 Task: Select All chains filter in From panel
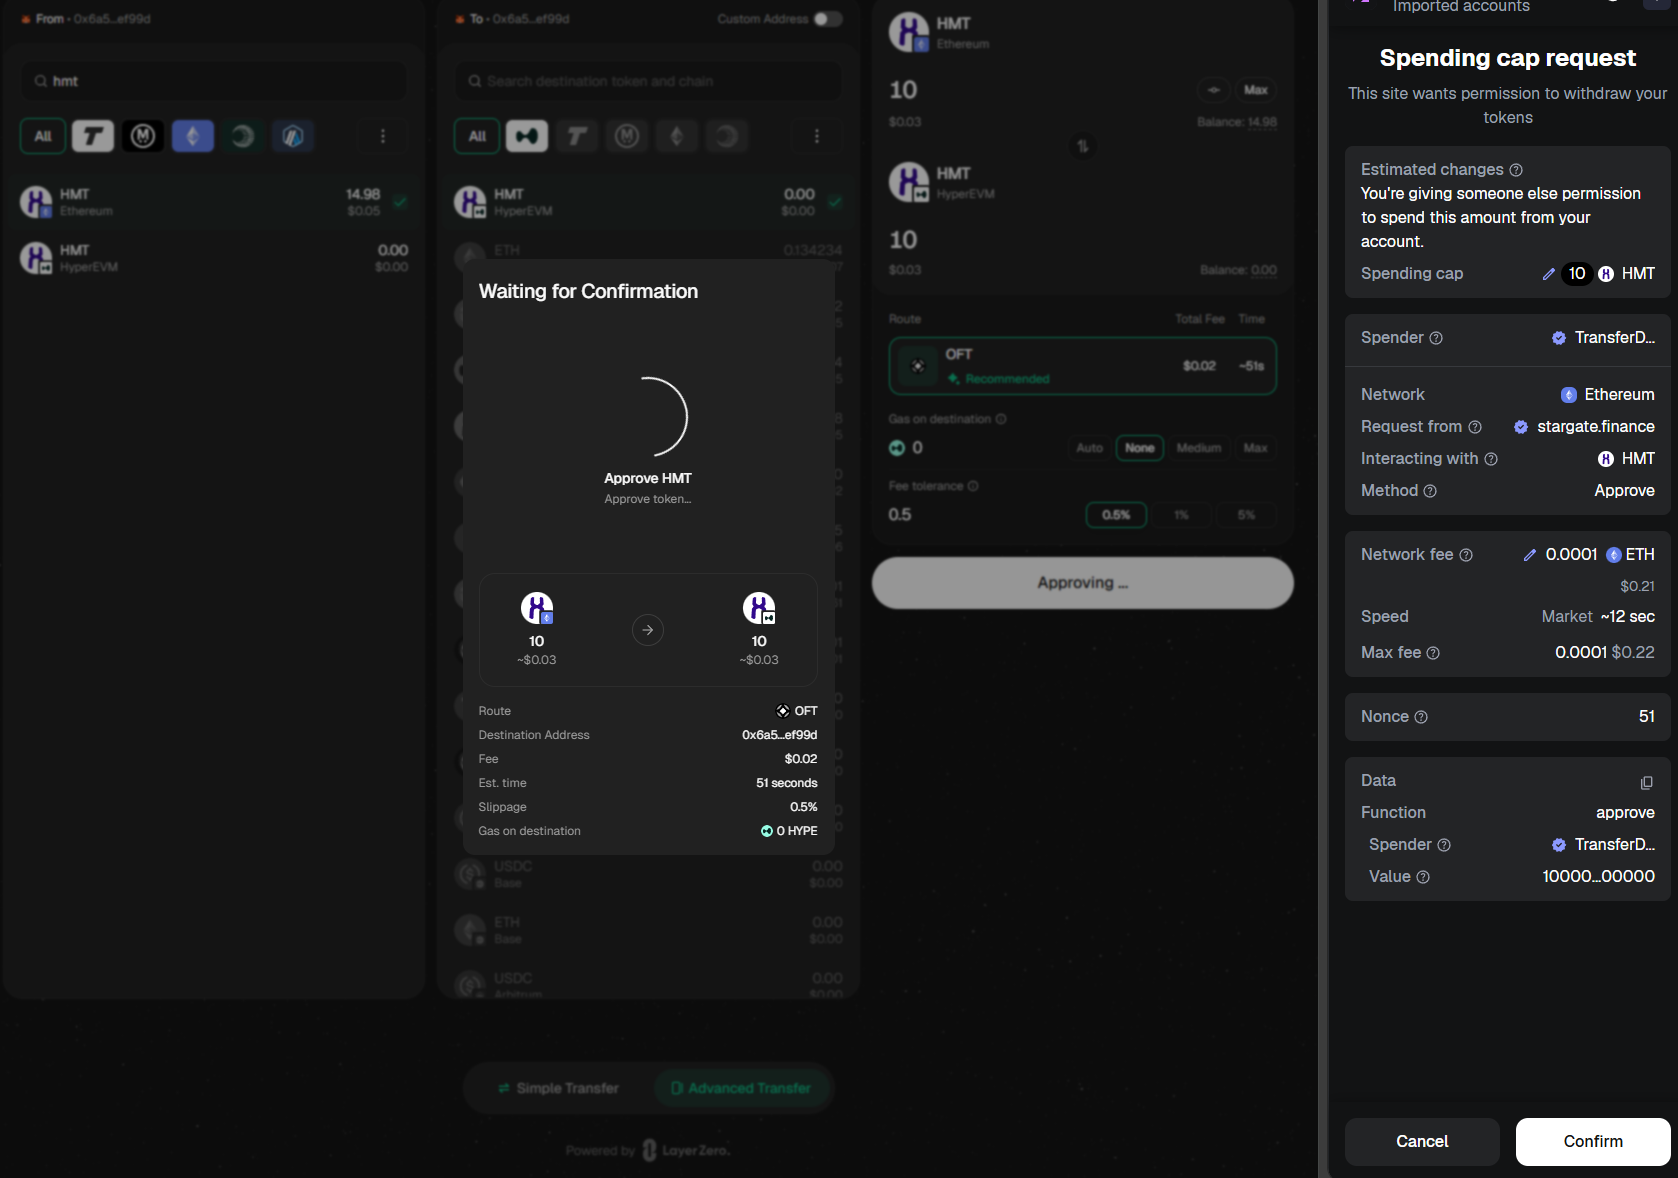point(43,136)
